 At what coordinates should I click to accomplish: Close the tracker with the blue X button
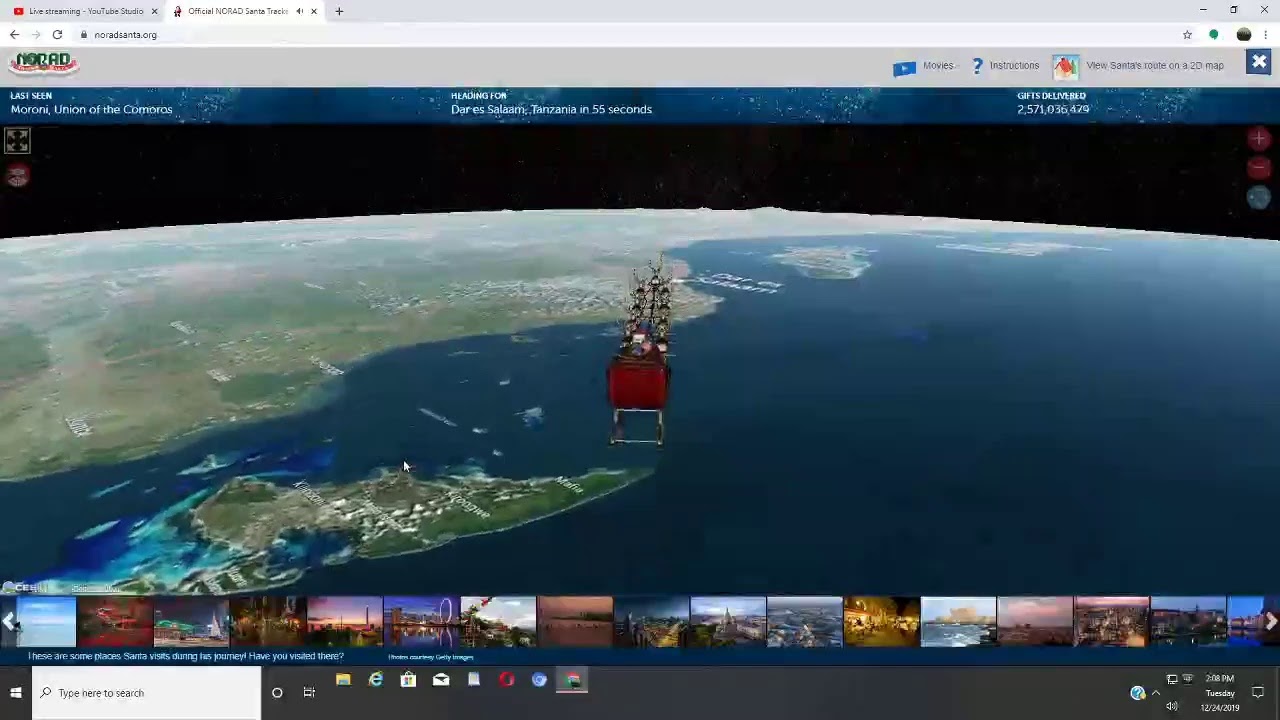(1259, 62)
